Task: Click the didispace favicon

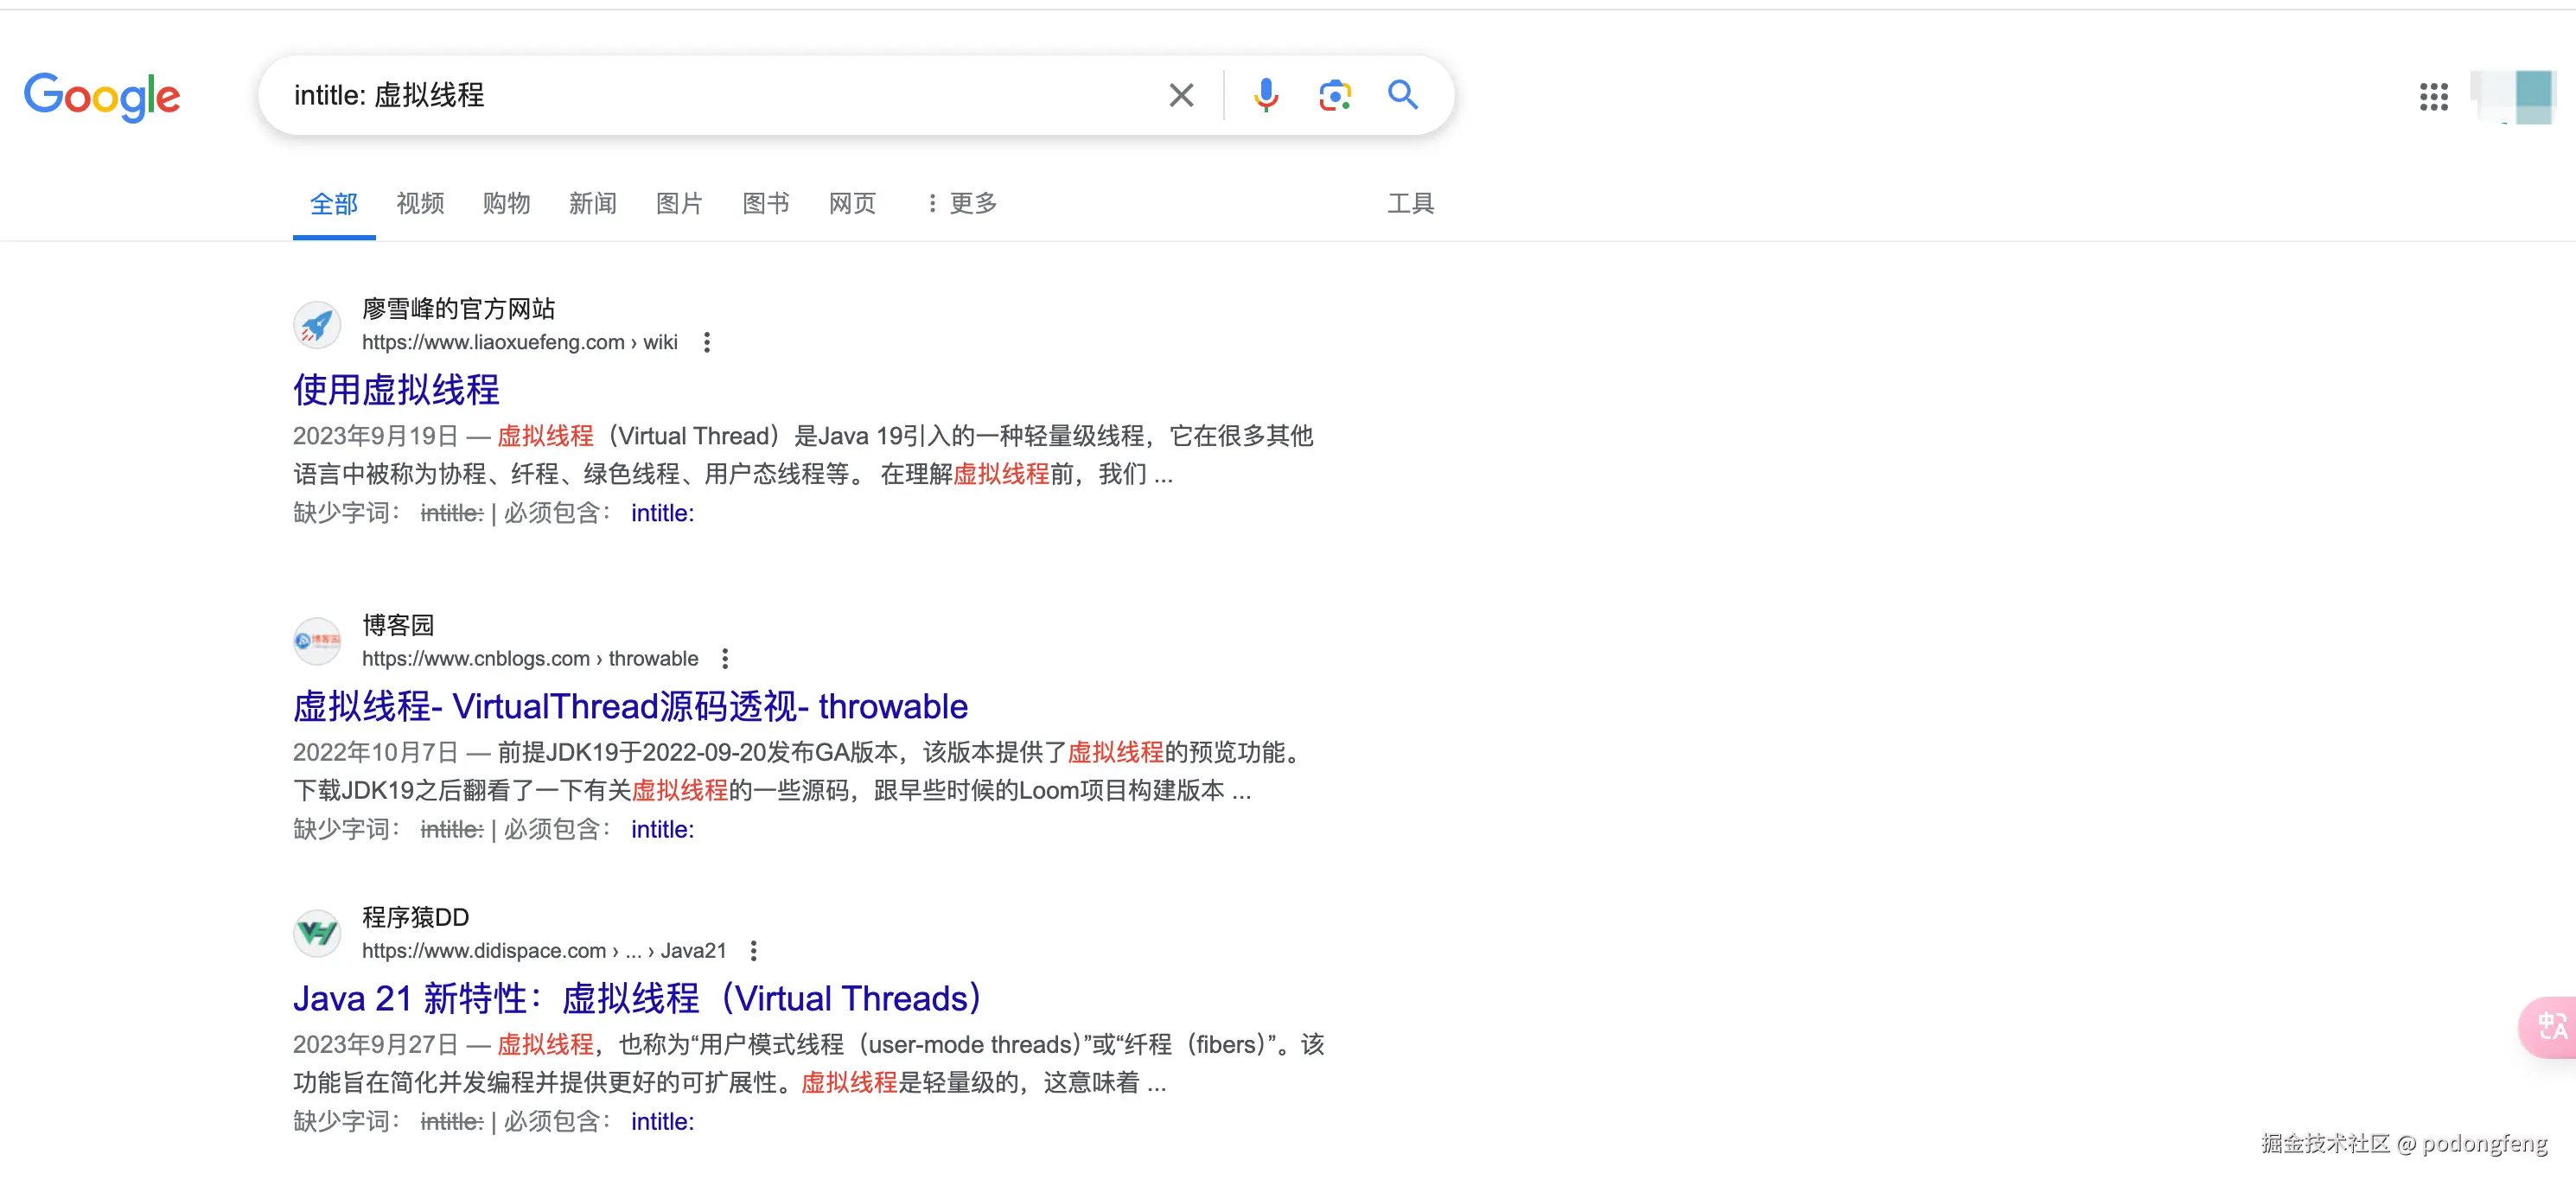Action: point(317,933)
